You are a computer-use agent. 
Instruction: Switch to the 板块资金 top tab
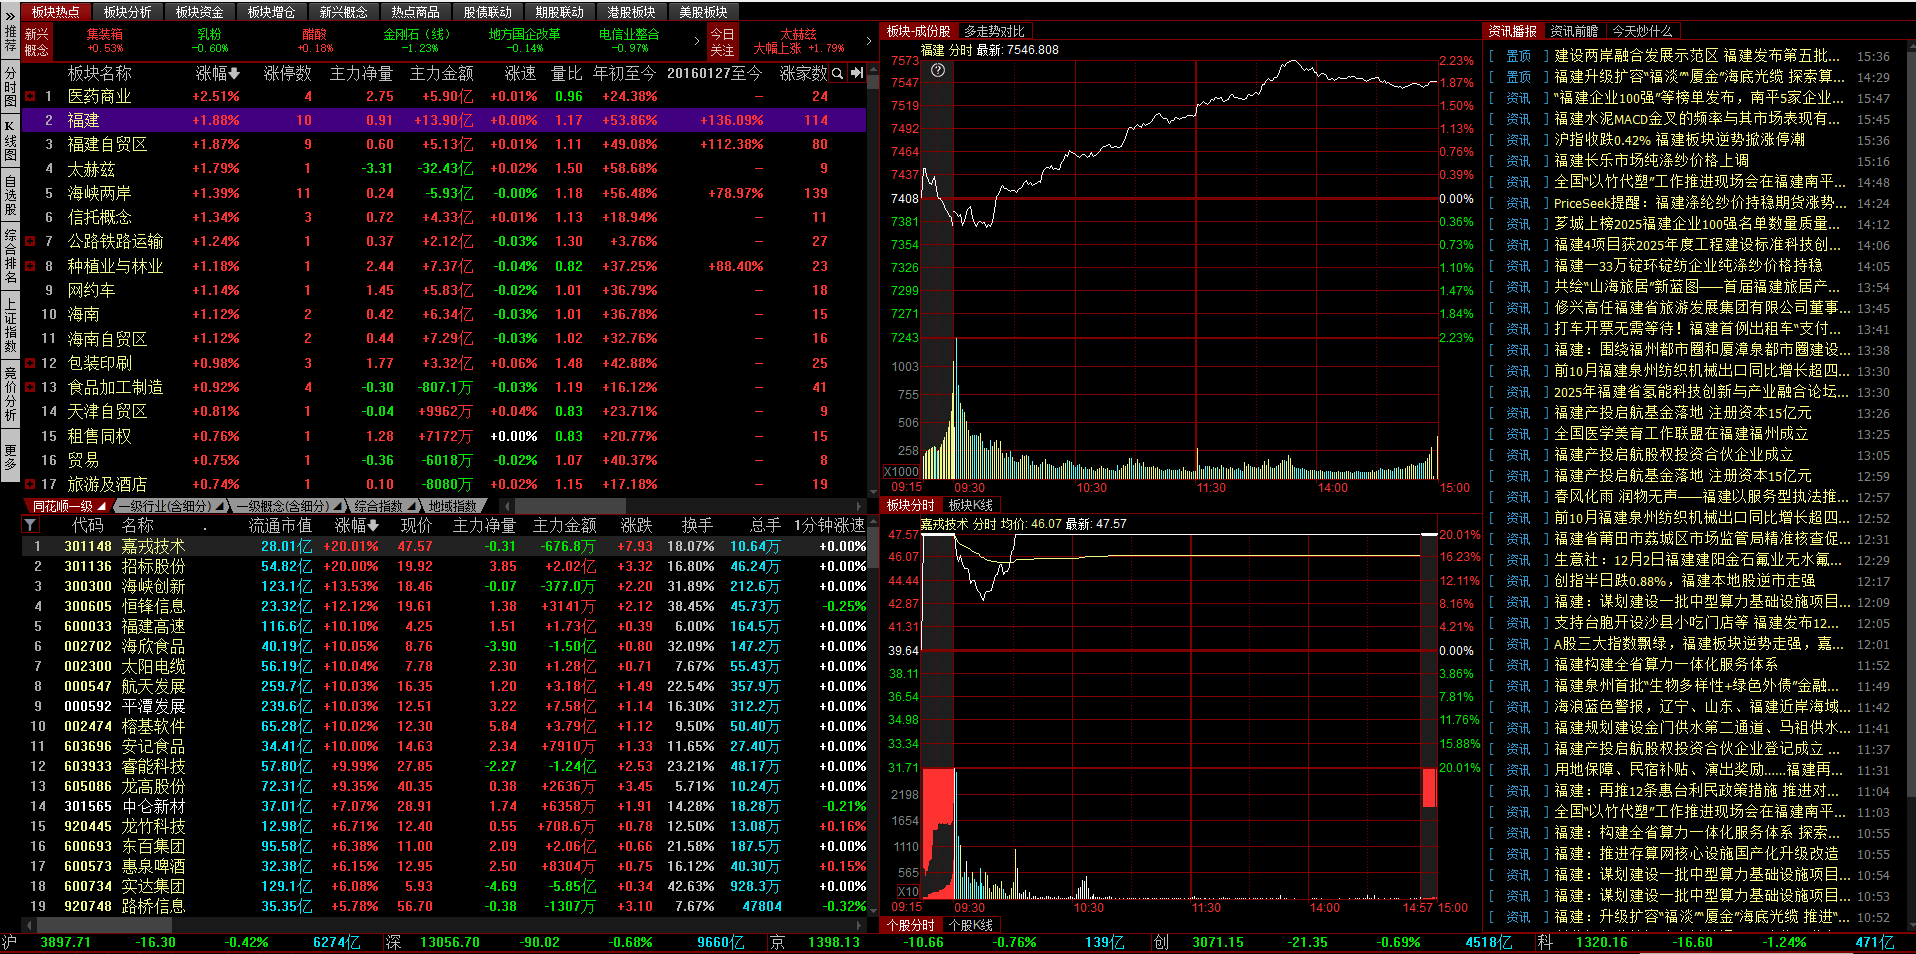pyautogui.click(x=199, y=12)
